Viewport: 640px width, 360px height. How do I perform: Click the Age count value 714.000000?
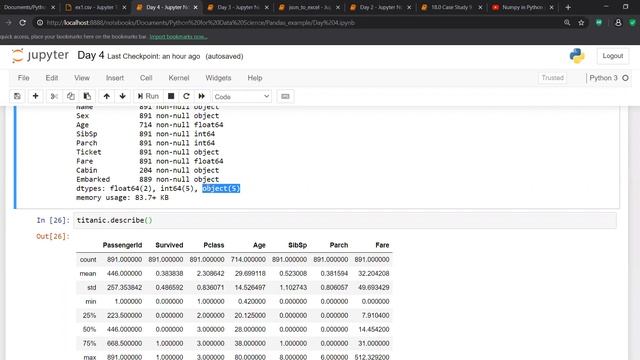[248, 260]
